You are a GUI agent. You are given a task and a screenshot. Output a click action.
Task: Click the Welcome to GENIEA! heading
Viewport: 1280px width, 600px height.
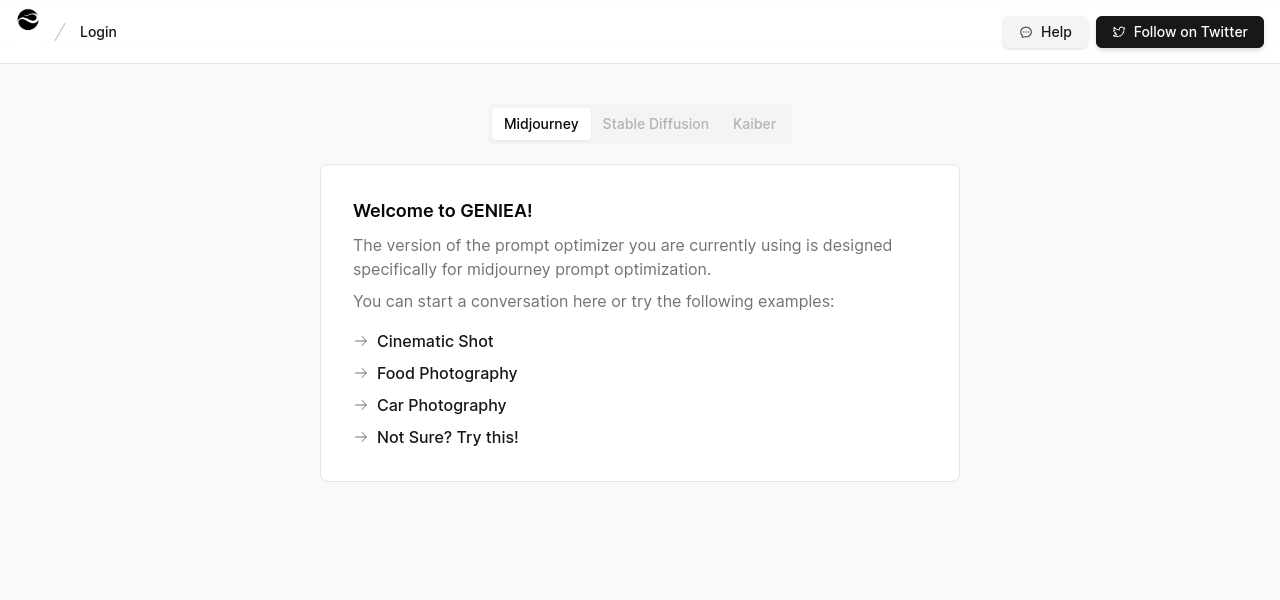point(442,211)
